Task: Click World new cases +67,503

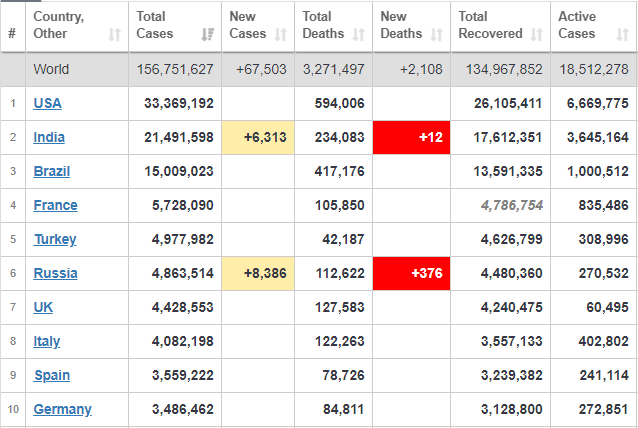Action: click(x=261, y=70)
